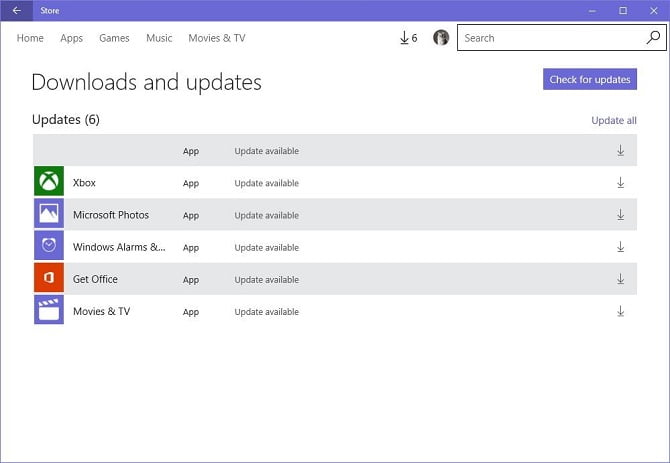Click the back arrow in the title bar

point(17,10)
